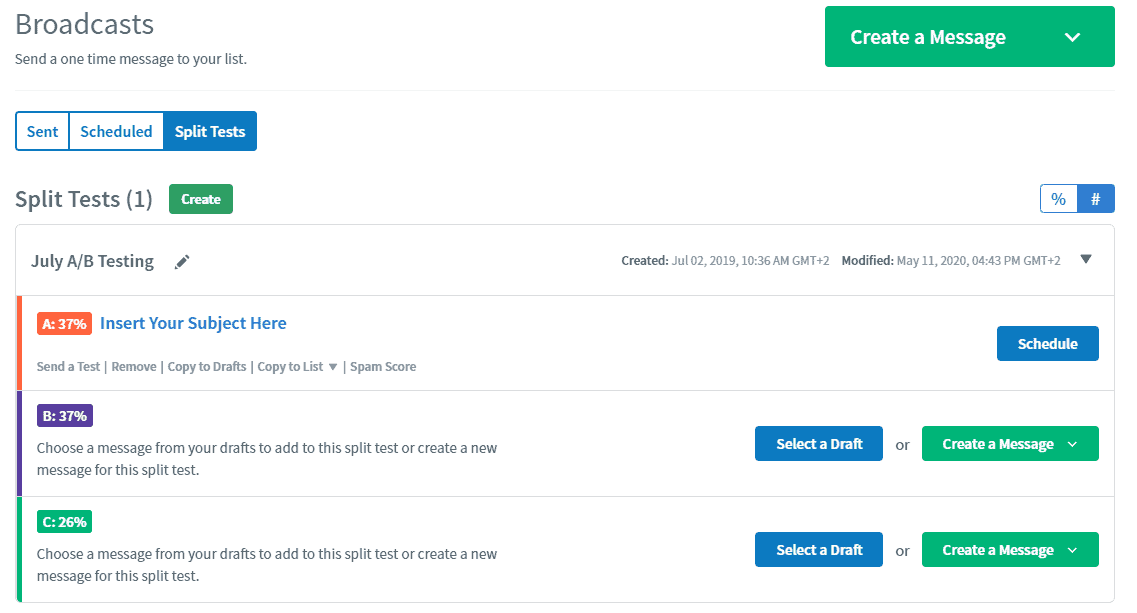The image size is (1137, 613).
Task: Send a Test of variant A
Action: tap(68, 366)
